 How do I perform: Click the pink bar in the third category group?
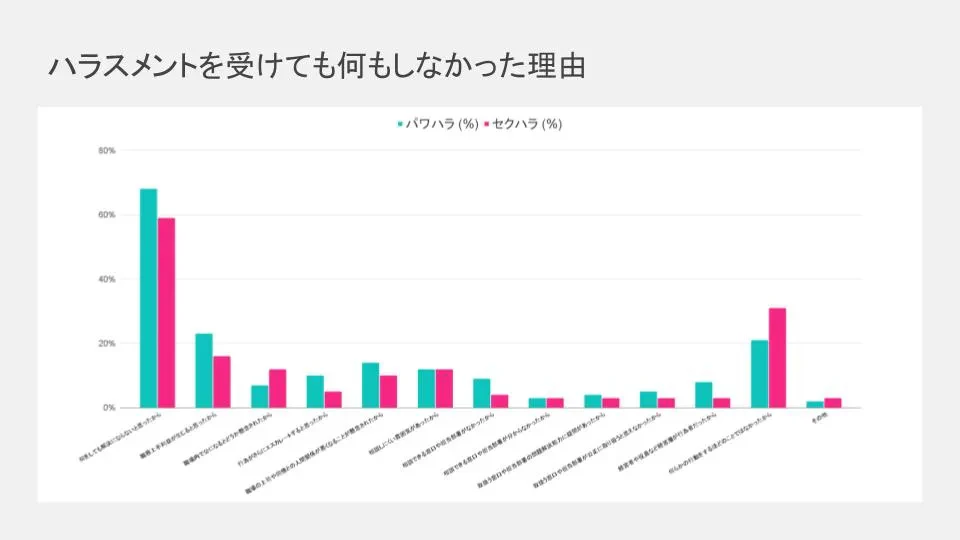(x=278, y=388)
